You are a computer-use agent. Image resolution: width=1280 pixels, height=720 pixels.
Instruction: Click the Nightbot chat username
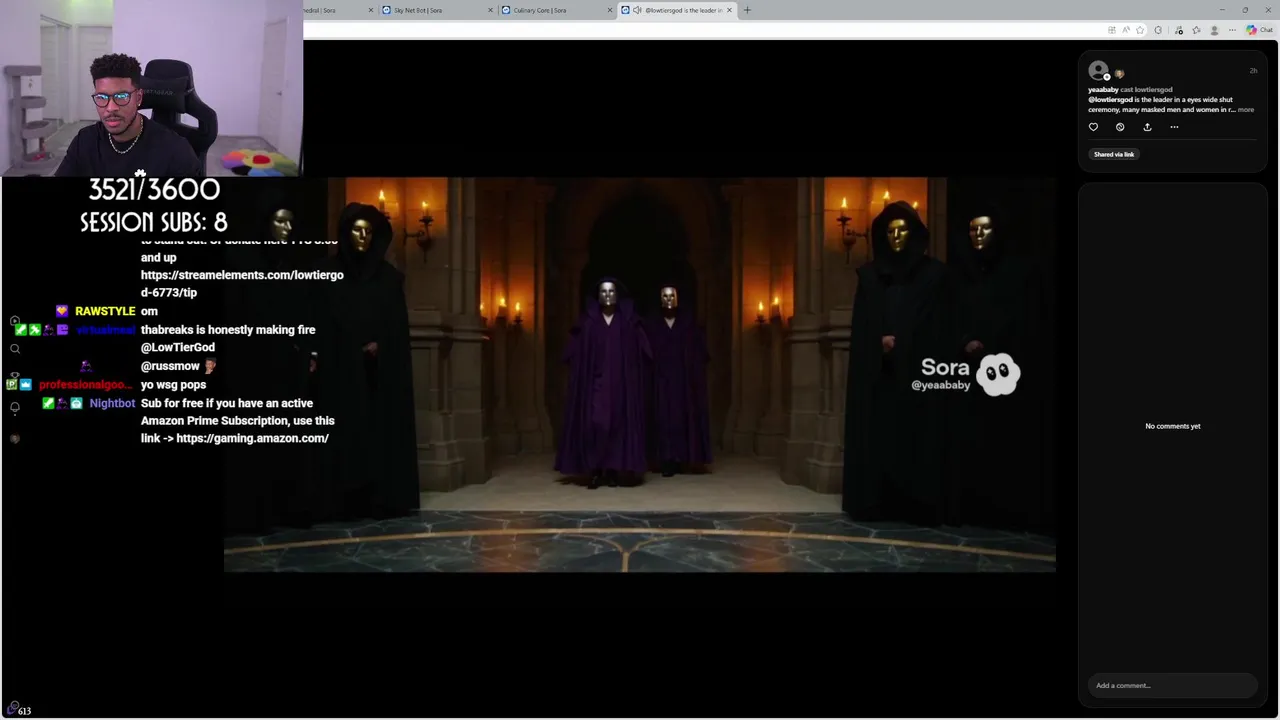tap(112, 403)
